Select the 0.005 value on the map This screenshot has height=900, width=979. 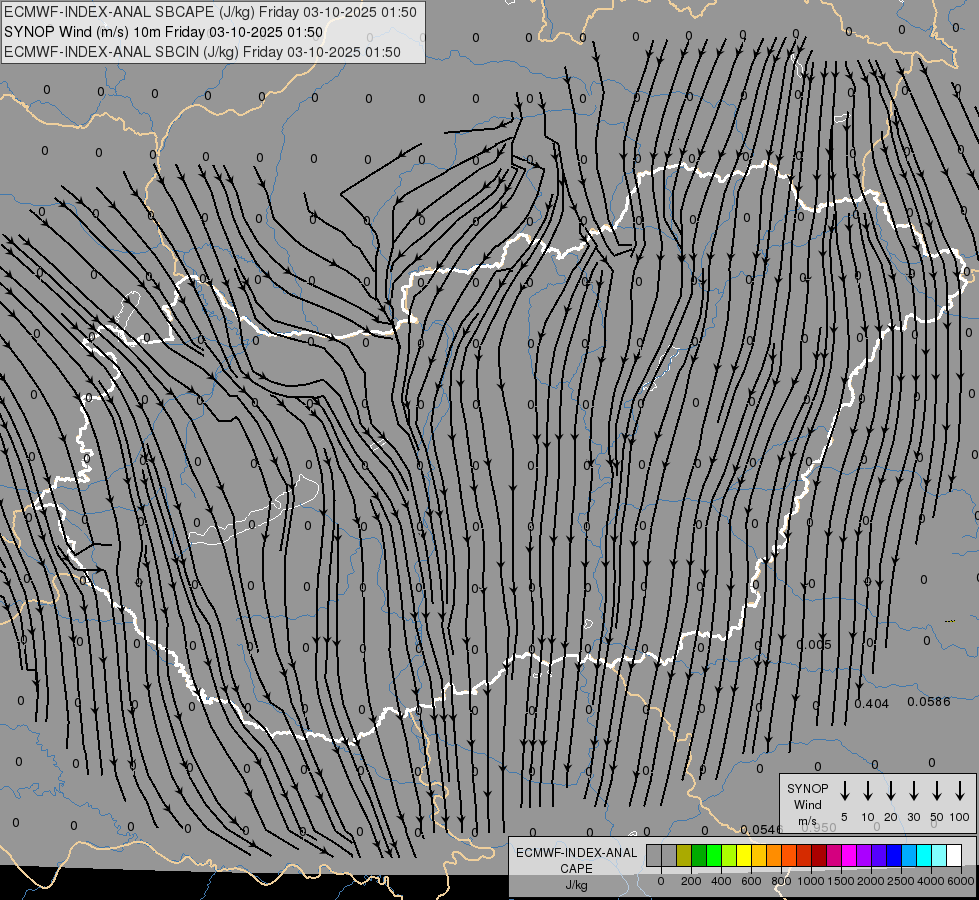[x=814, y=644]
